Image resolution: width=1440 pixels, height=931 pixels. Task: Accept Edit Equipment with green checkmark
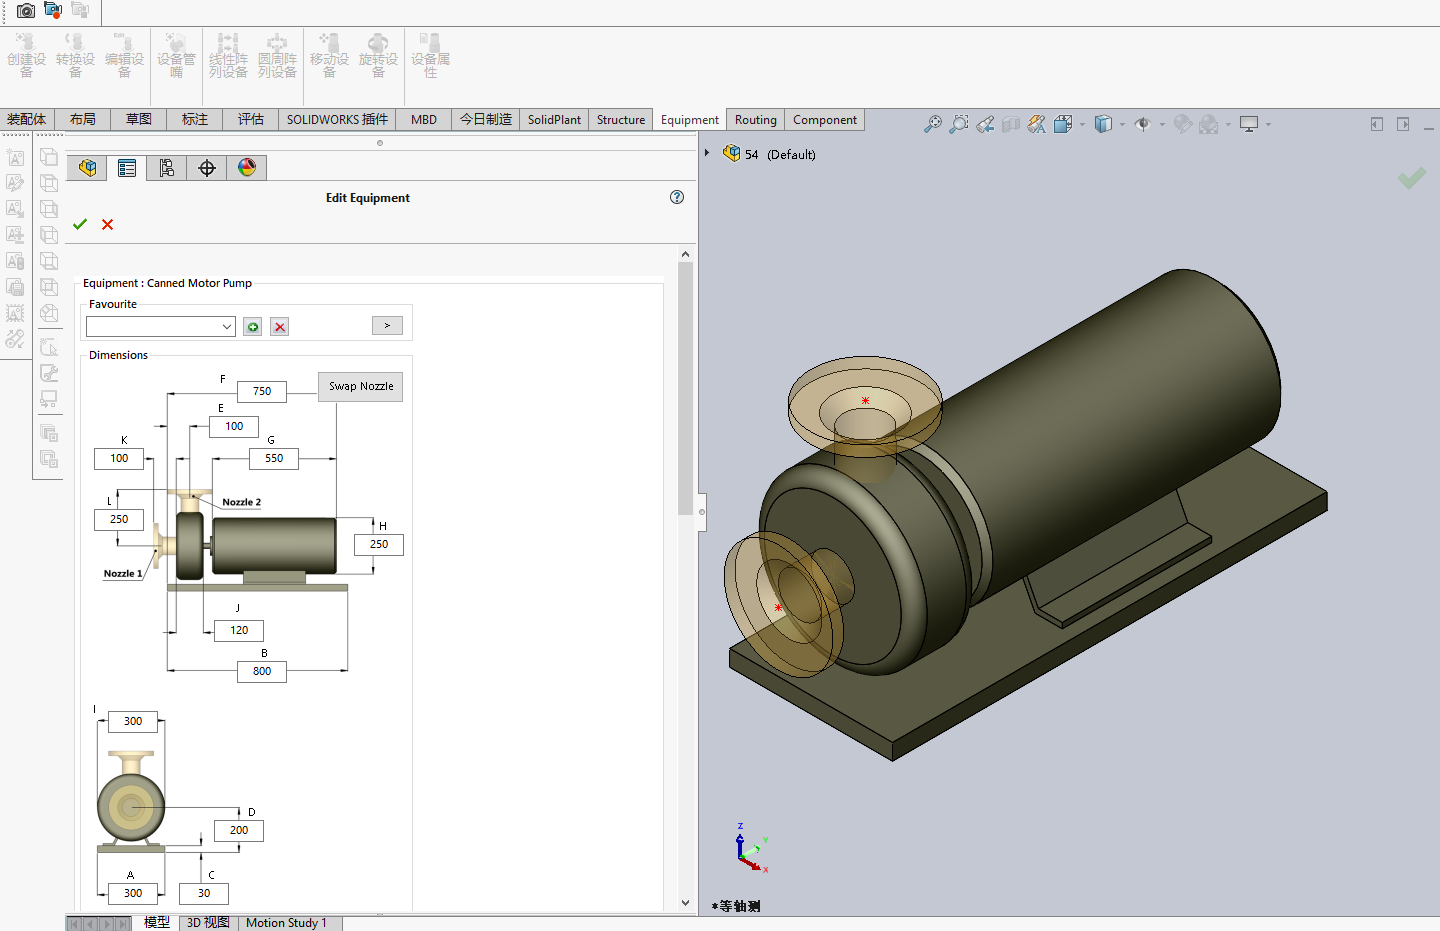[x=80, y=224]
